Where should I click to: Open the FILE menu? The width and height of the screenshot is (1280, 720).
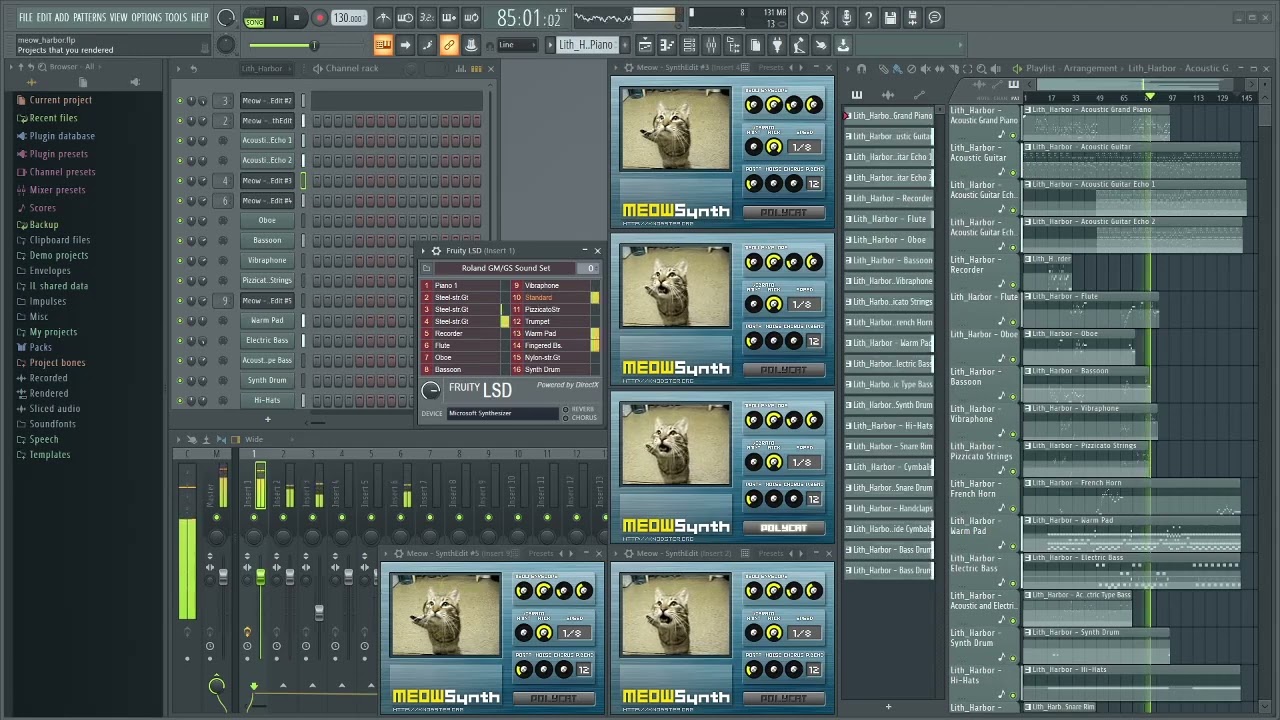(25, 18)
